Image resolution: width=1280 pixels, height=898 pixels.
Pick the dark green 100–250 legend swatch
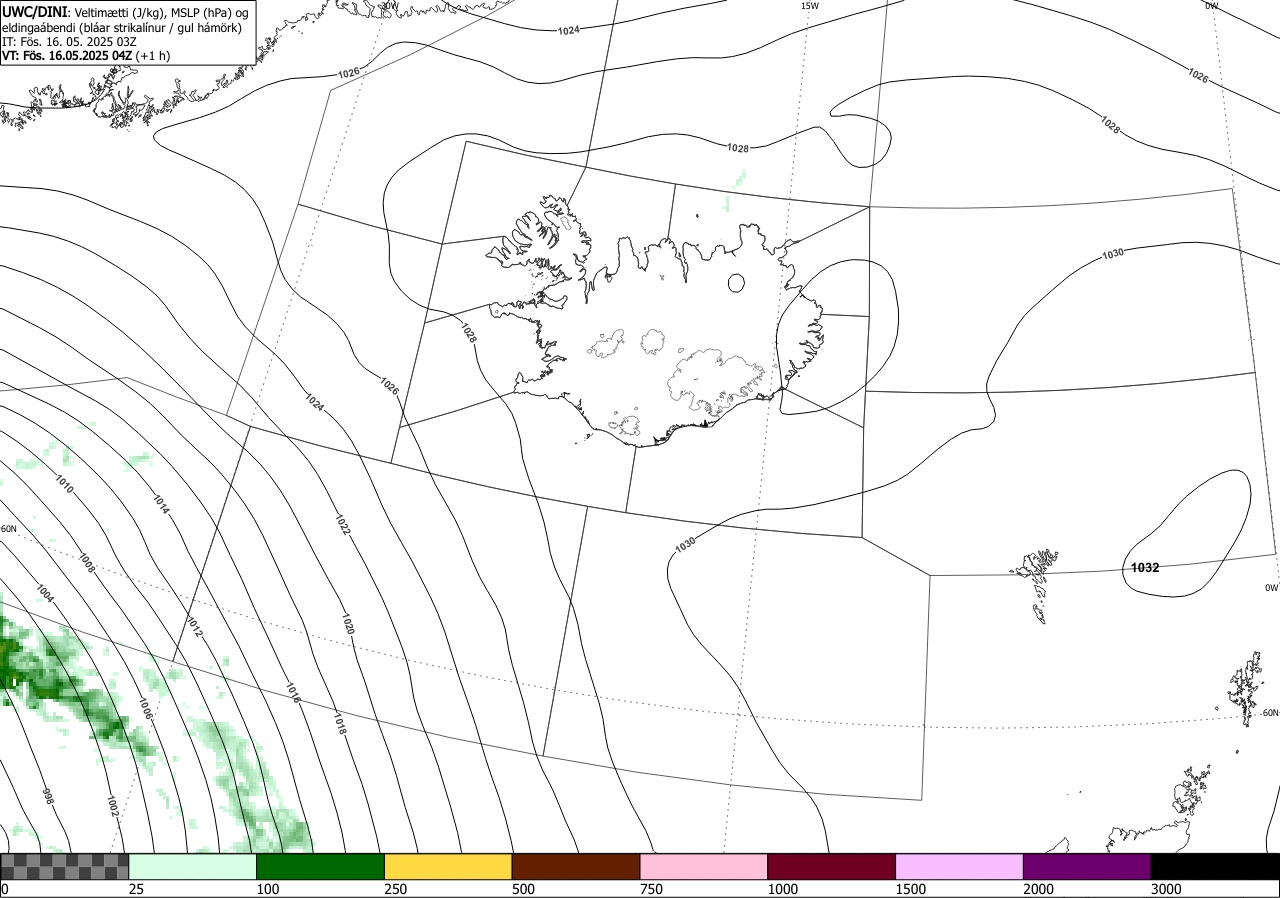coord(321,866)
